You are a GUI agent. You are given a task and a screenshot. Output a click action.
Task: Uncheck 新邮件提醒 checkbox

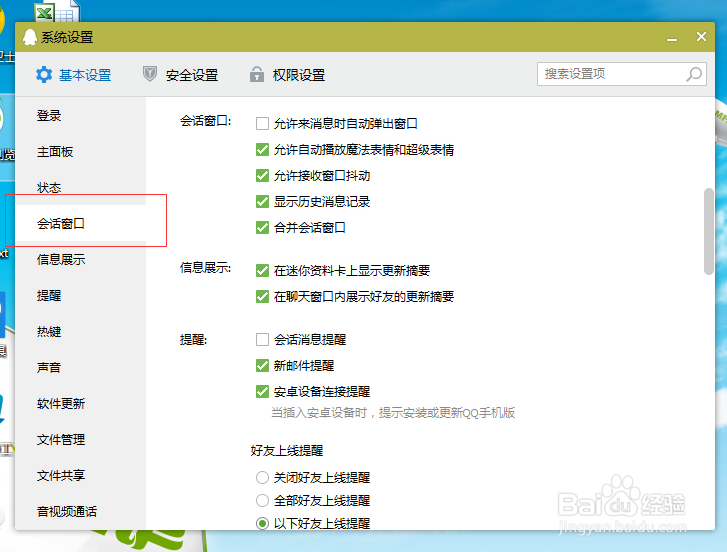click(262, 366)
